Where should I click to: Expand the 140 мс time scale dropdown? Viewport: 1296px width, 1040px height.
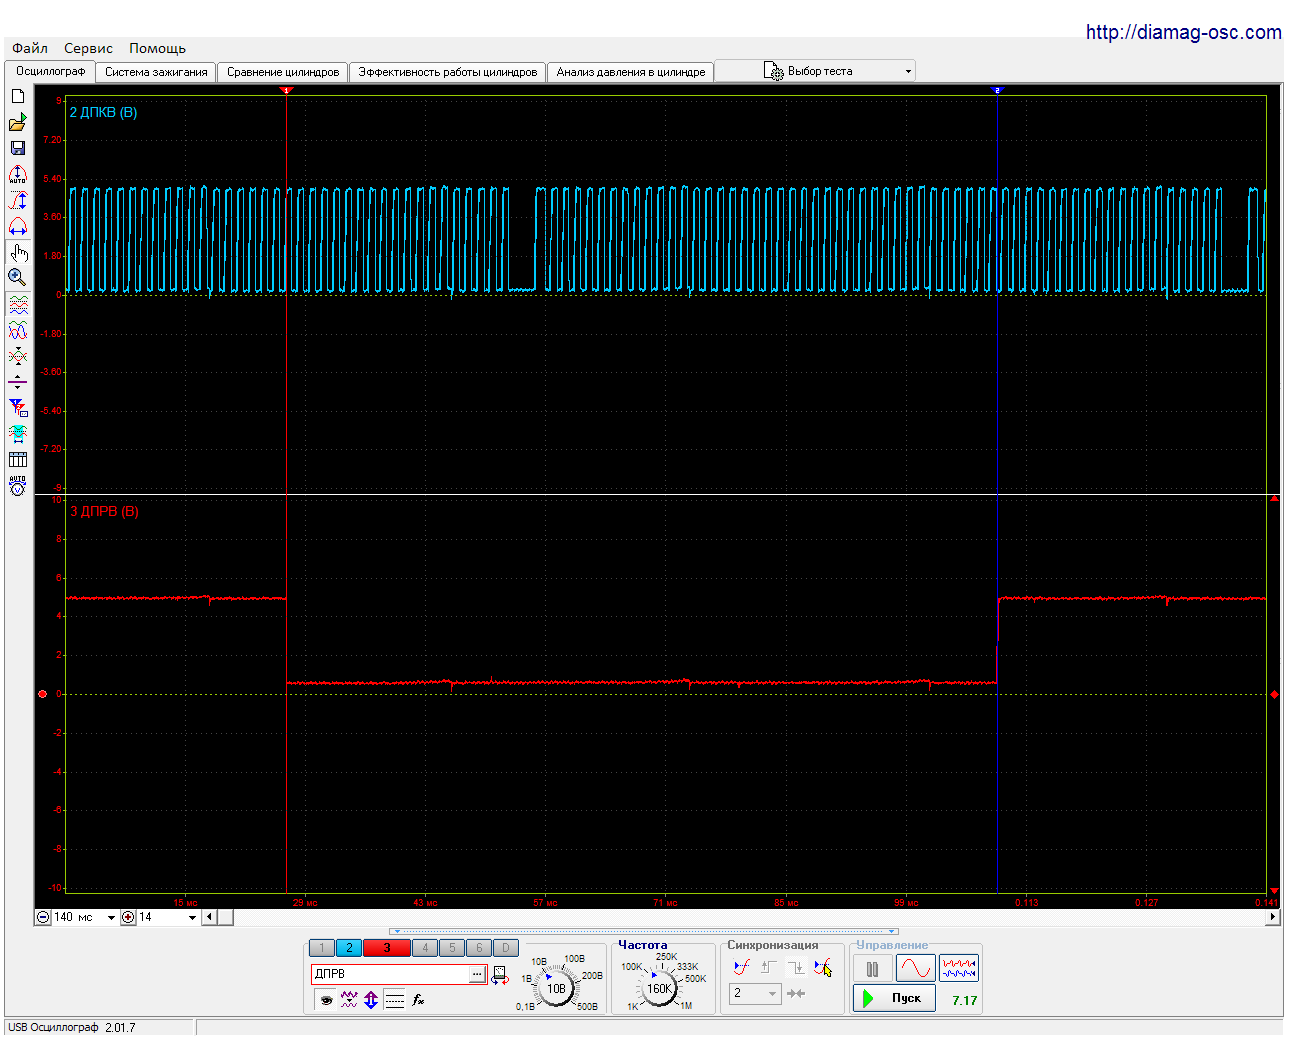coord(111,918)
